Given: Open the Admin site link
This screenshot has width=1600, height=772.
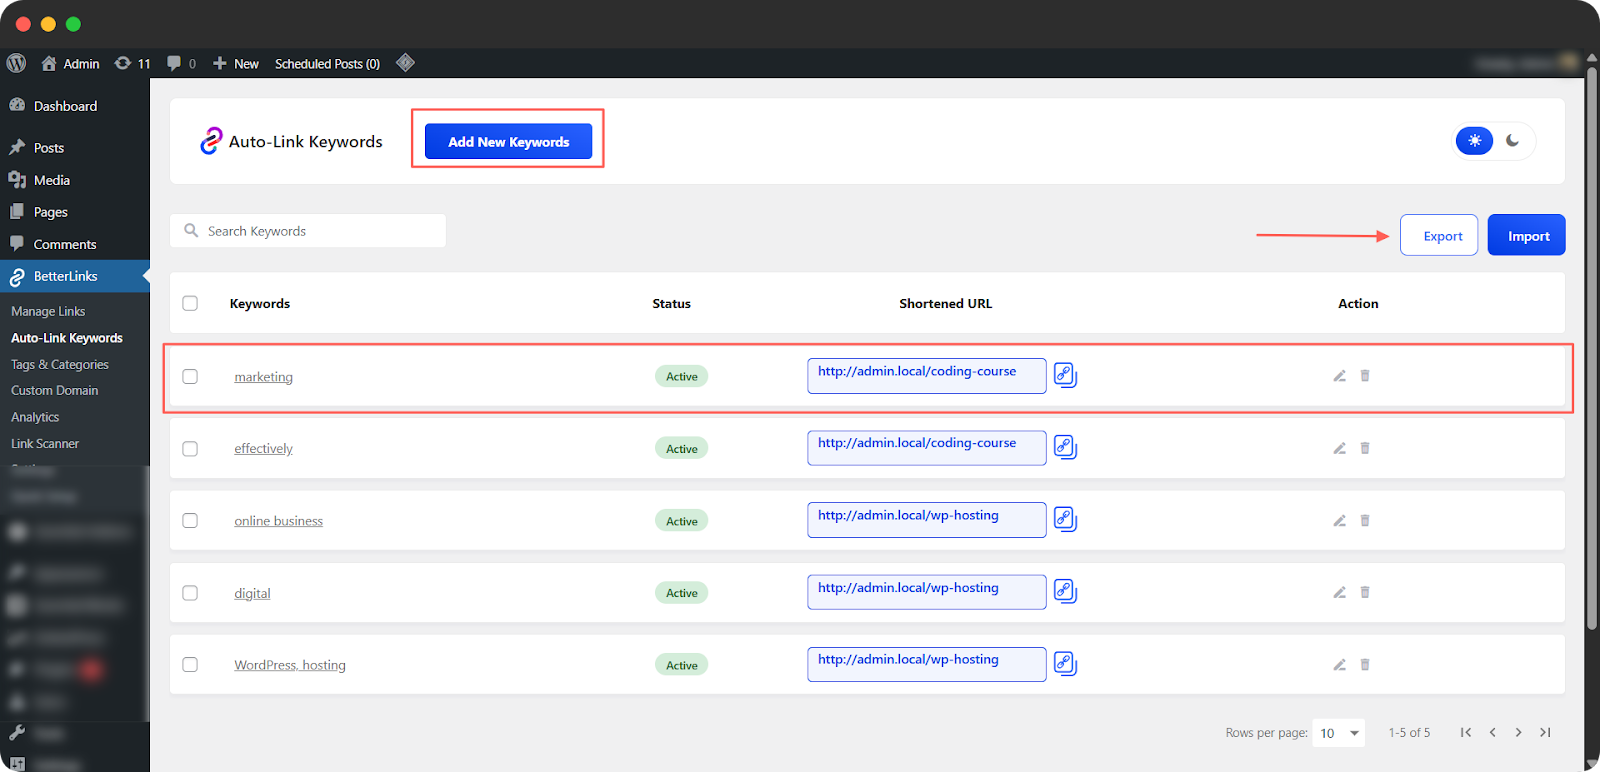Looking at the screenshot, I should point(70,63).
